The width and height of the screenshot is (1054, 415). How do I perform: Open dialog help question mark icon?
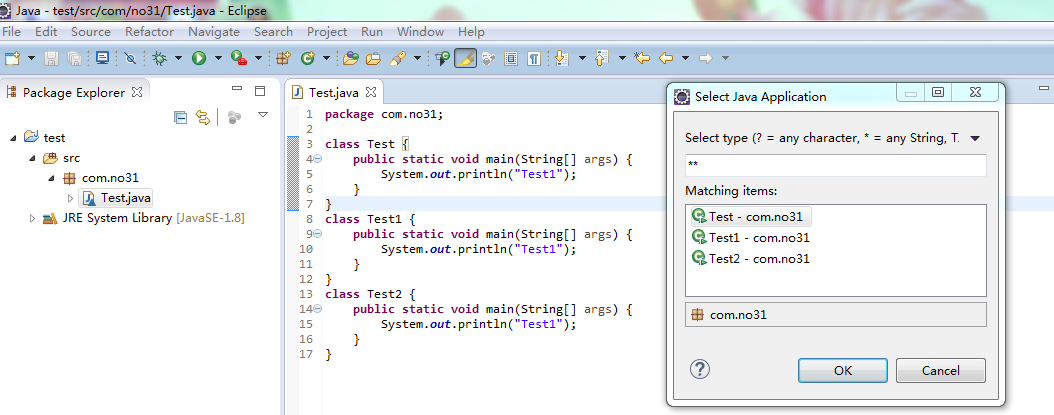(x=700, y=370)
